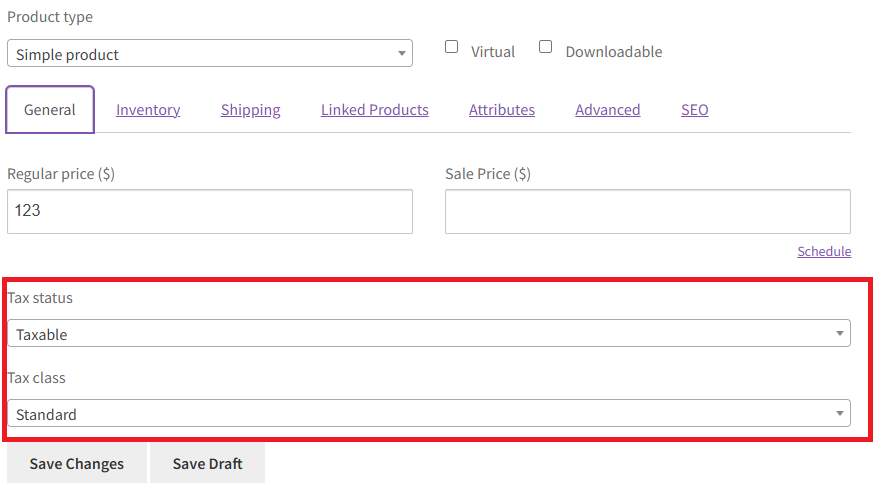
Task: Click the Sale Price input field
Action: coord(648,212)
